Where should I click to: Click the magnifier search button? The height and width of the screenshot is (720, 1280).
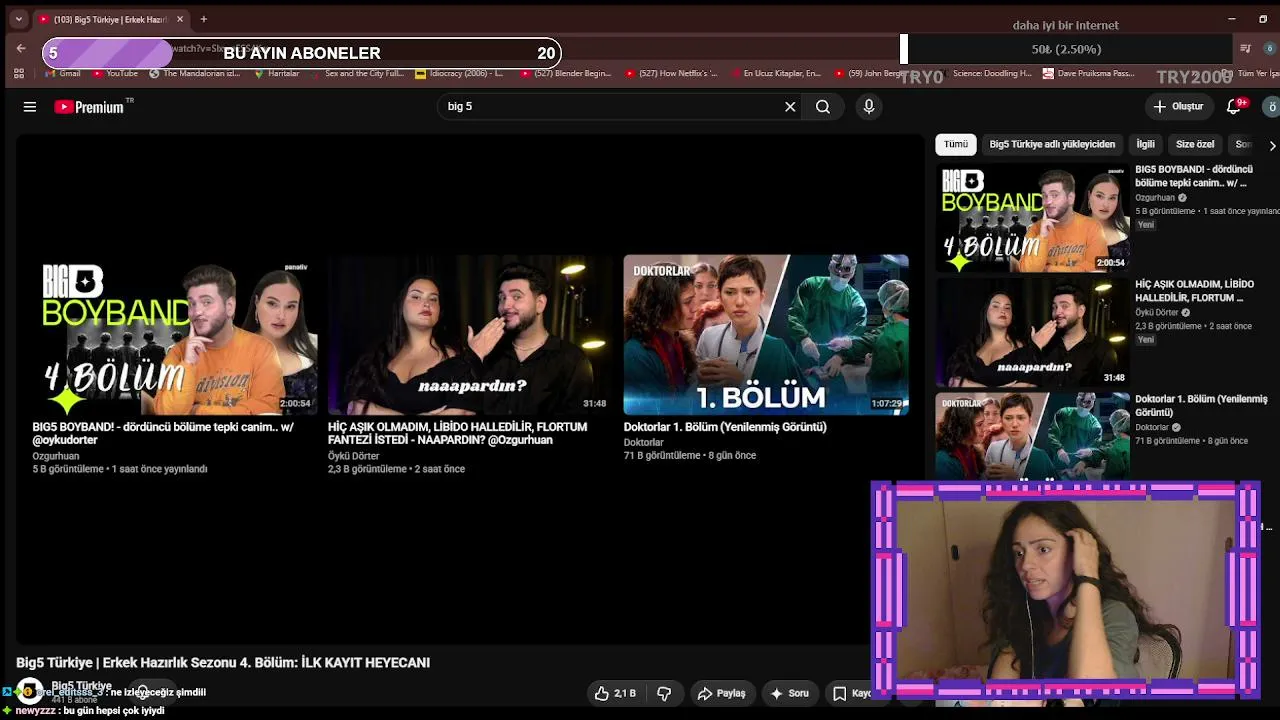coord(823,106)
